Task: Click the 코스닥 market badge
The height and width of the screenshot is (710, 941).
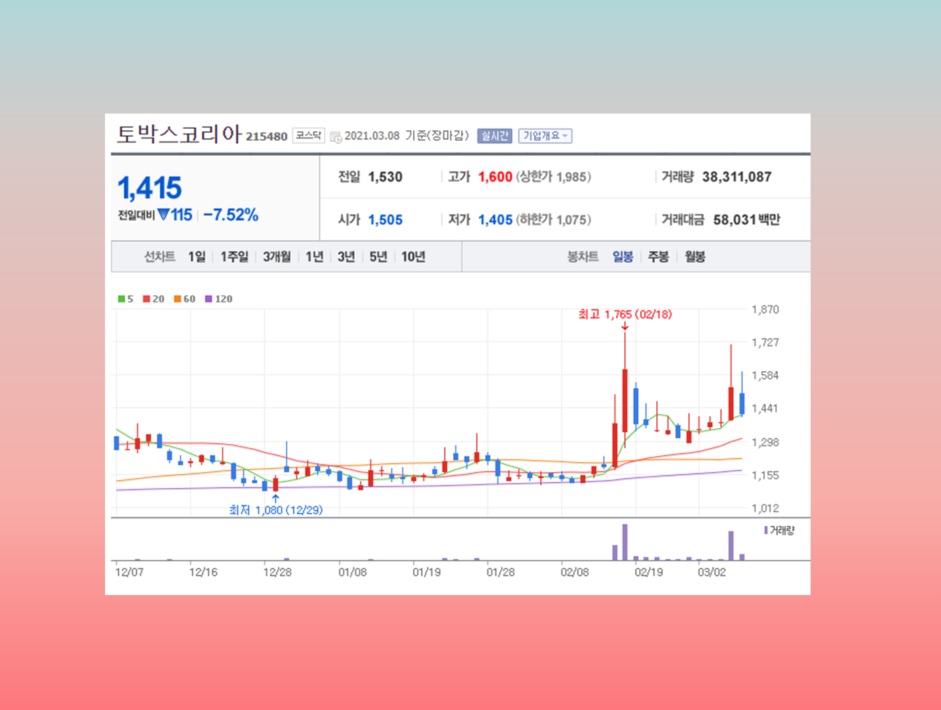Action: pyautogui.click(x=308, y=136)
